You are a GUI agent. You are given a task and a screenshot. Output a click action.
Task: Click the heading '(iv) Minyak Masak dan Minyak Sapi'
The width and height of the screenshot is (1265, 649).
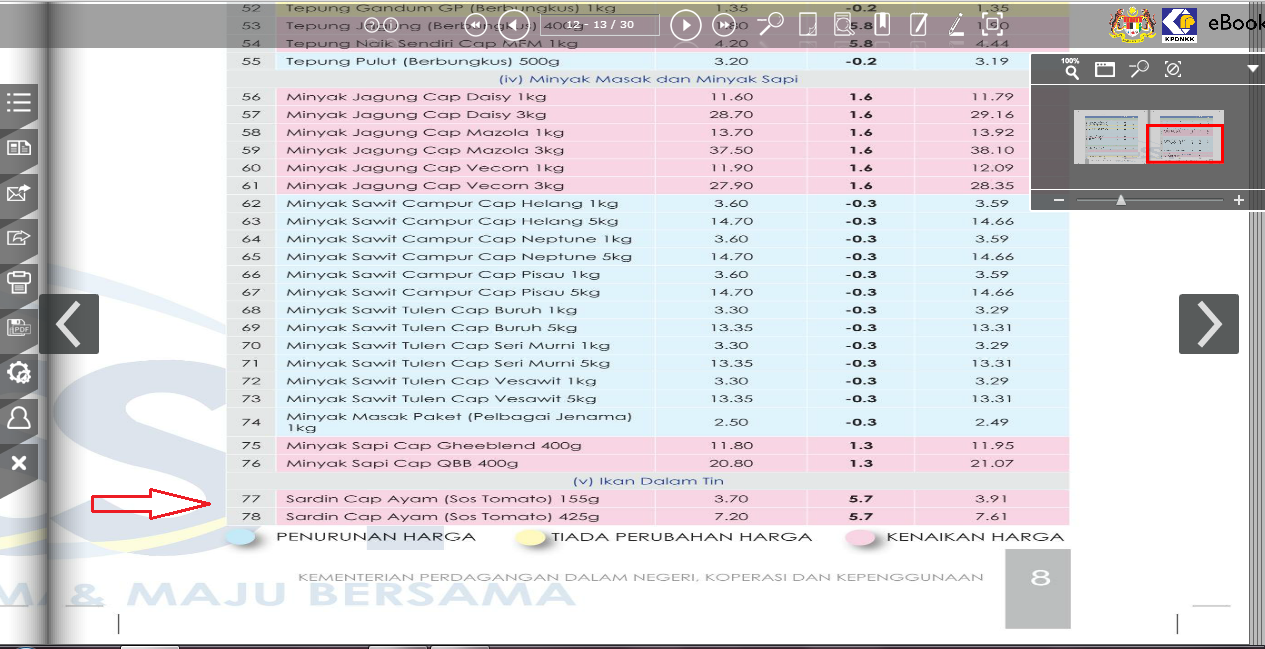coord(648,79)
